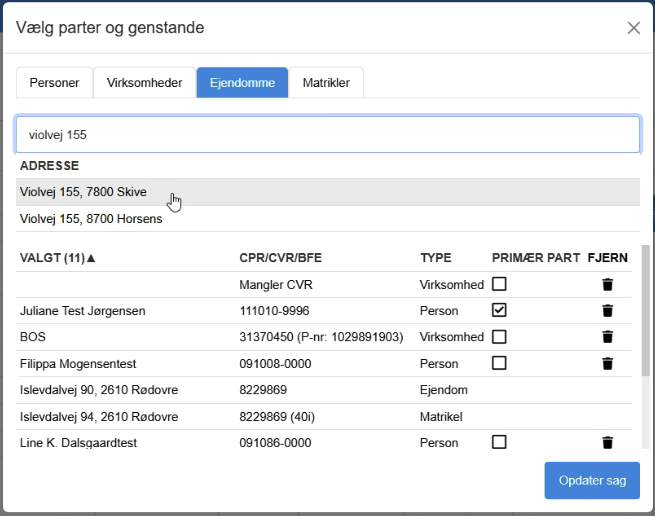Uncheck primary party for Juliane Test Jørgensen
655x516 pixels.
[500, 311]
